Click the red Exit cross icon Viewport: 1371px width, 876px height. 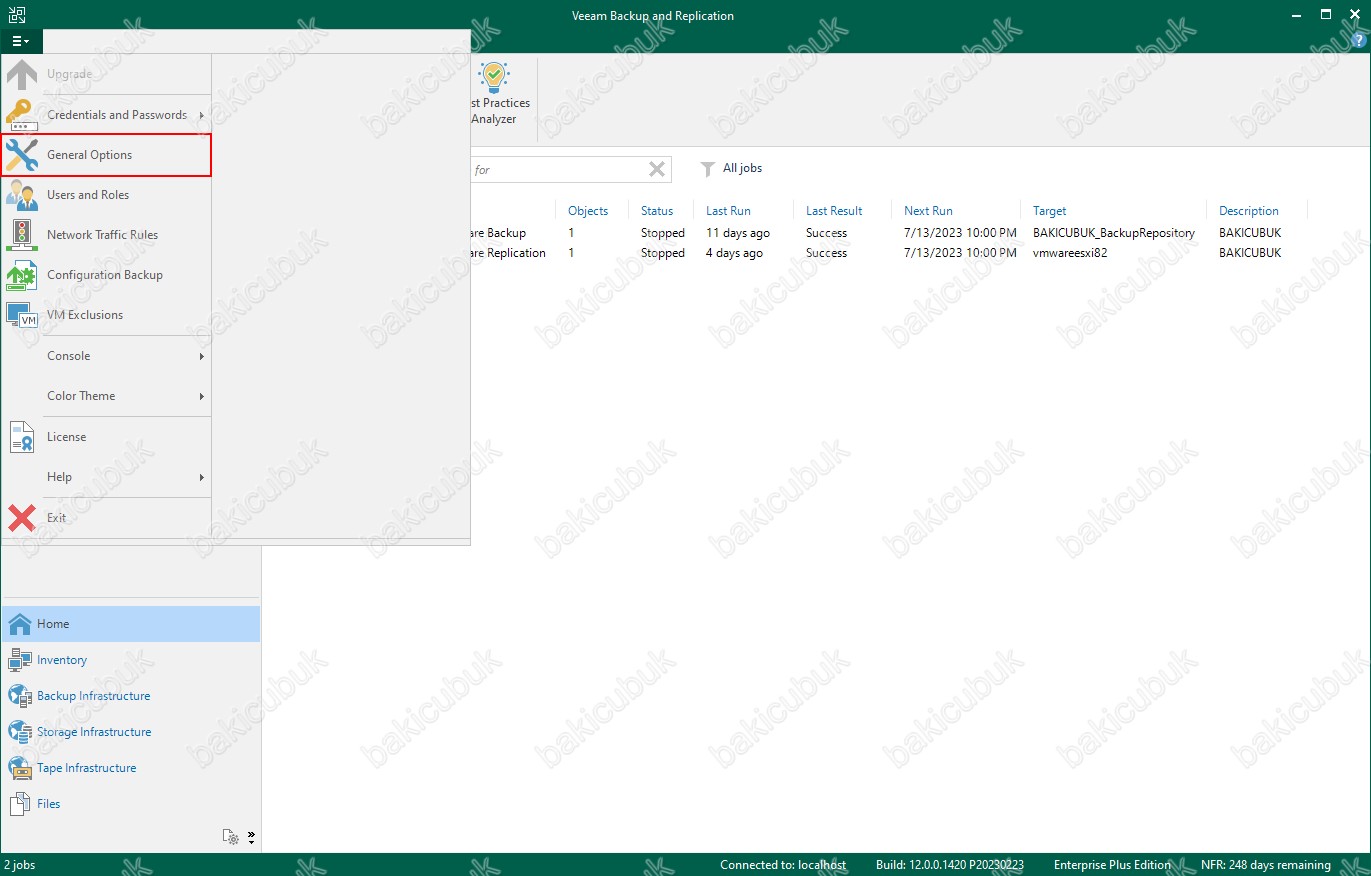(22, 518)
